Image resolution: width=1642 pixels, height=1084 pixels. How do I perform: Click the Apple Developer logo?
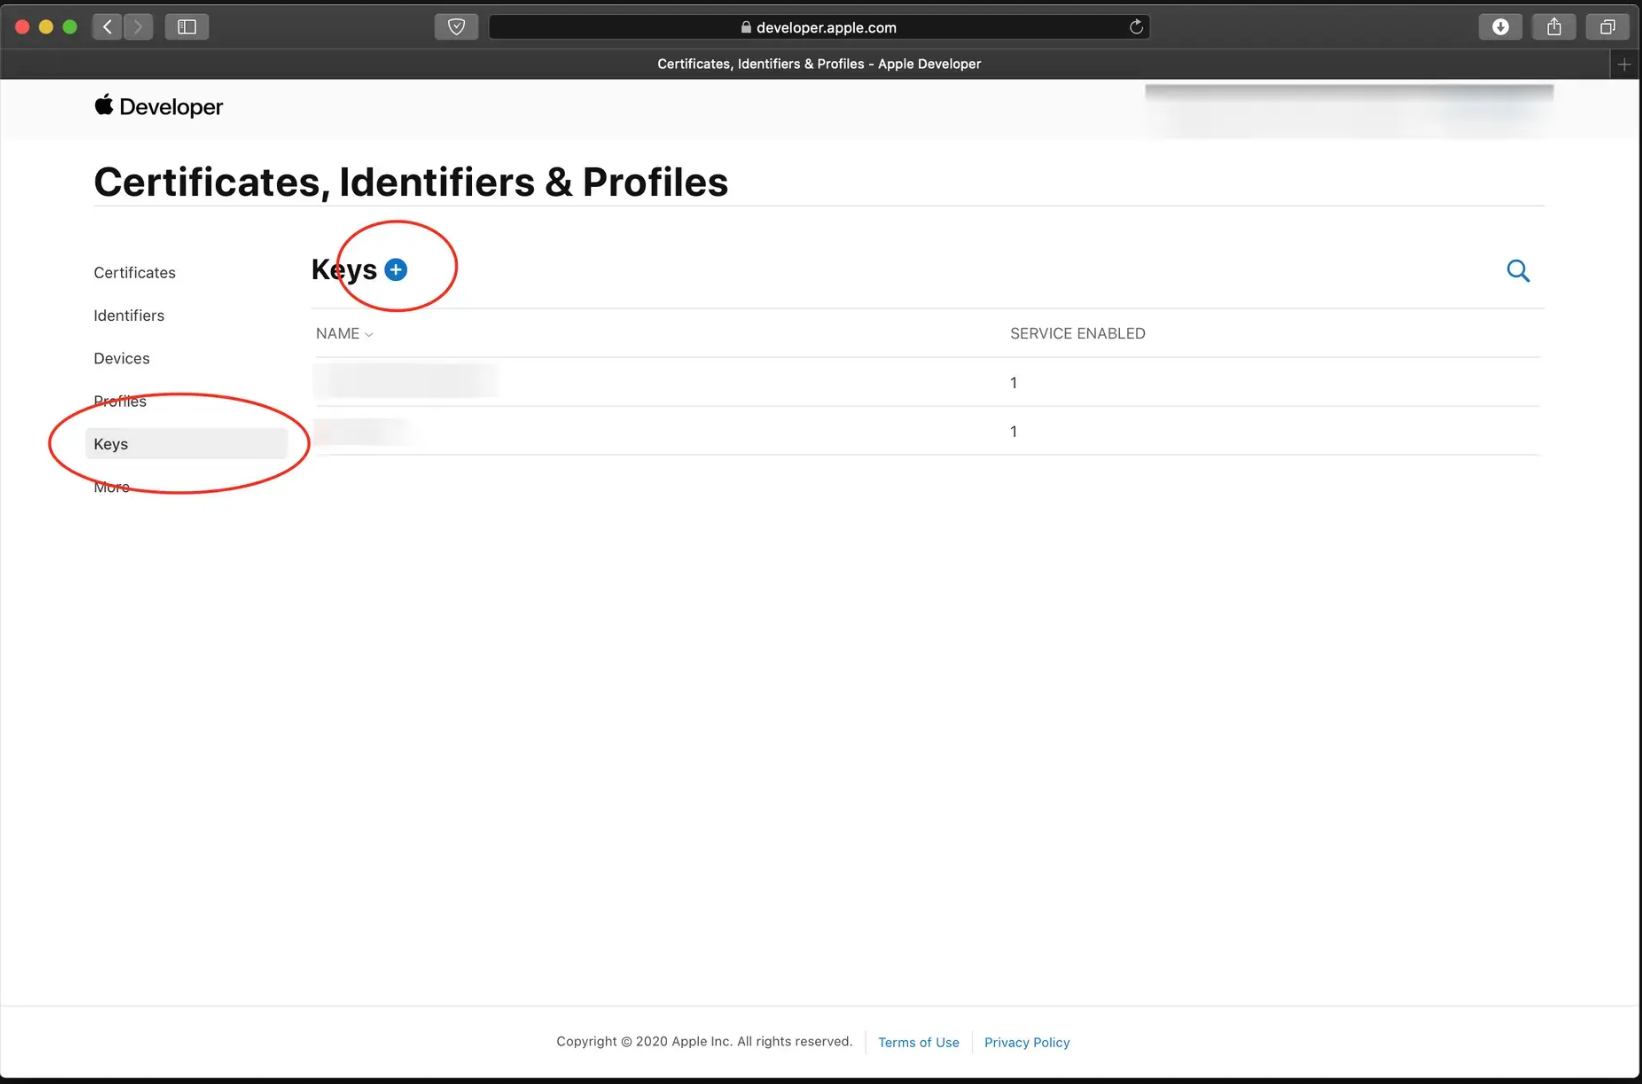[x=158, y=106]
